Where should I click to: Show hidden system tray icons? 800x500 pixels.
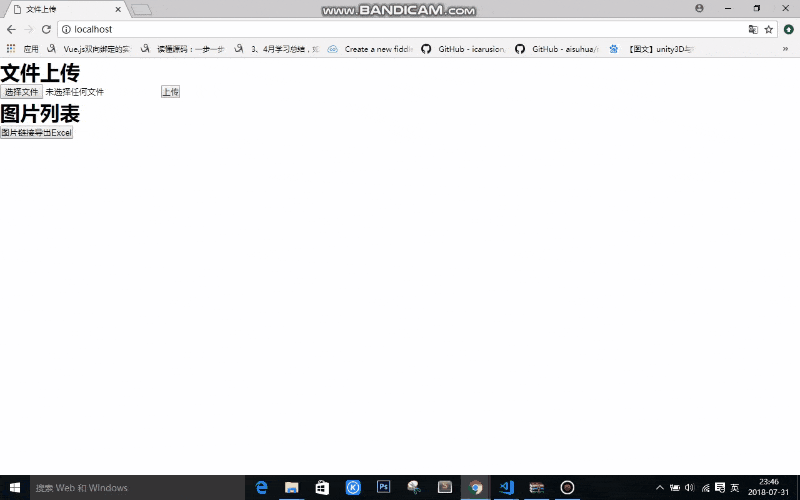click(x=659, y=488)
